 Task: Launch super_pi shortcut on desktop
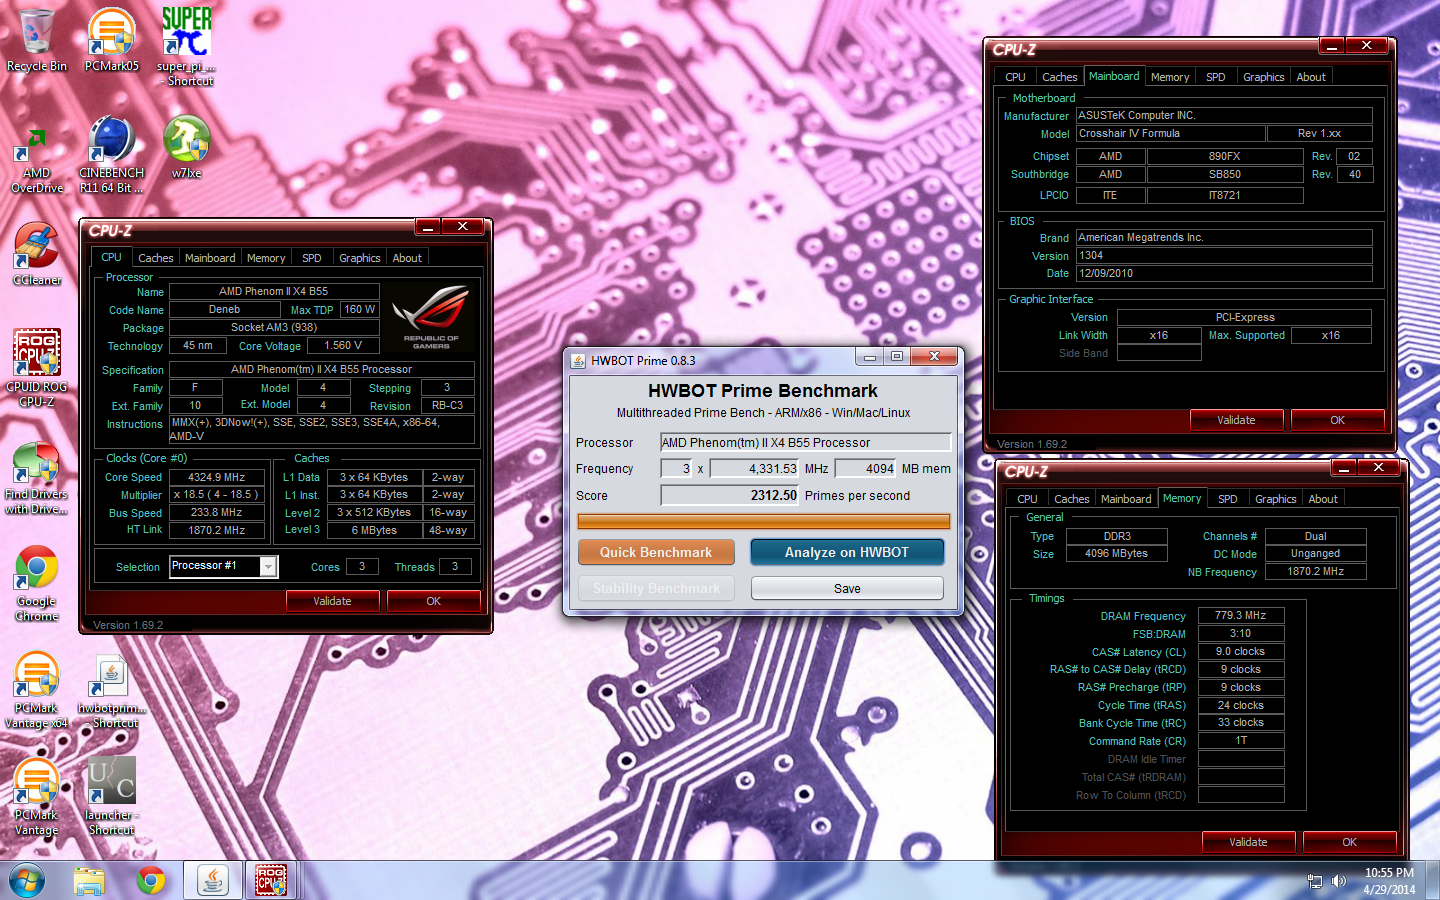coord(186,46)
